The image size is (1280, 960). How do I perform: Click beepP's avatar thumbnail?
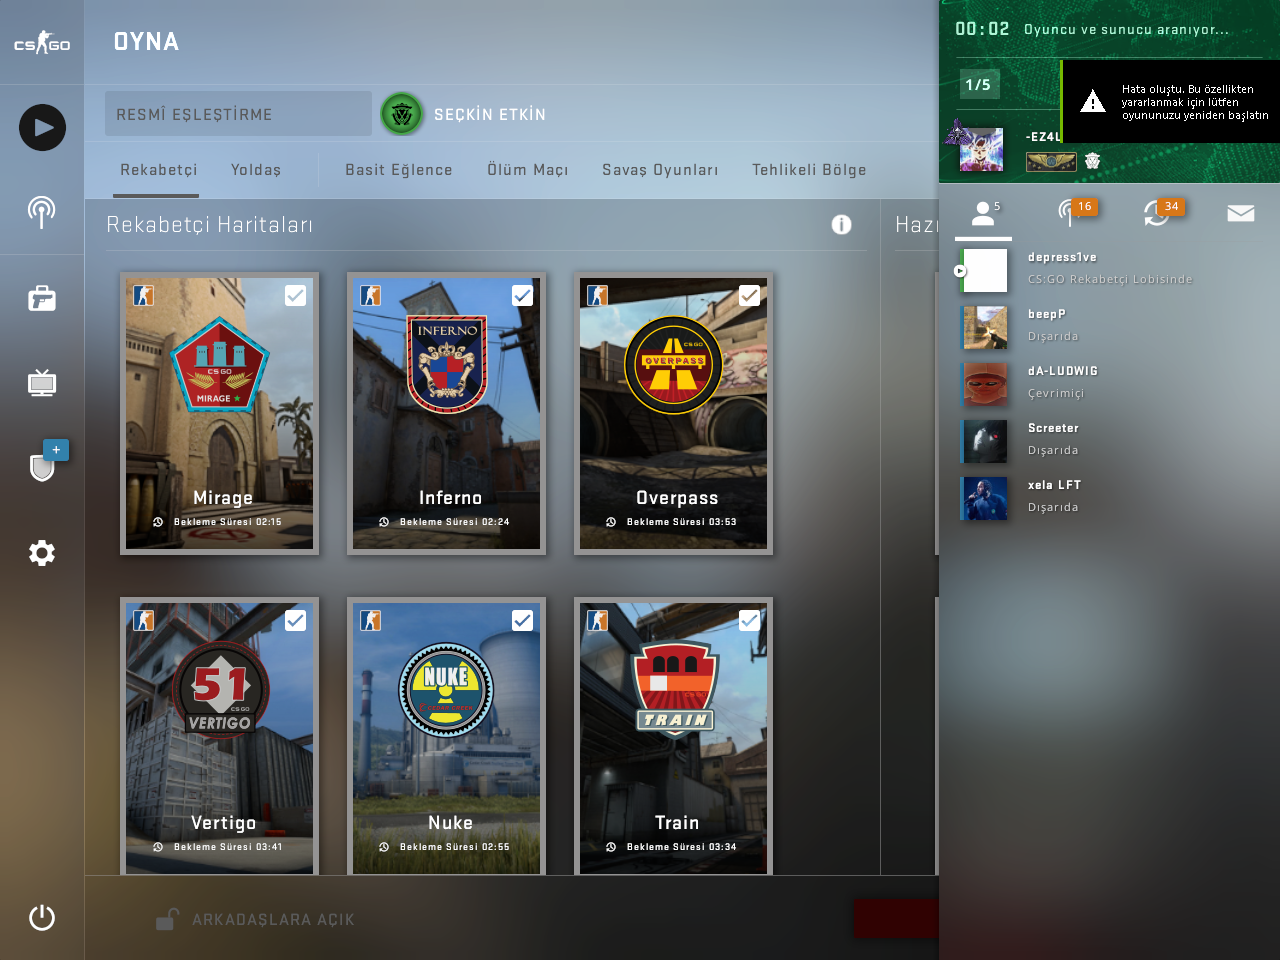tap(985, 327)
